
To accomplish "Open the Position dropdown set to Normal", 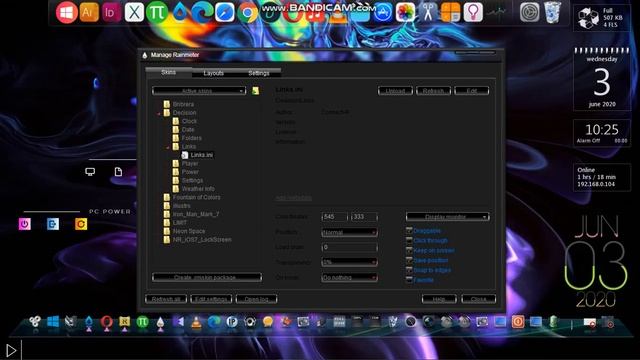I will tap(349, 232).
